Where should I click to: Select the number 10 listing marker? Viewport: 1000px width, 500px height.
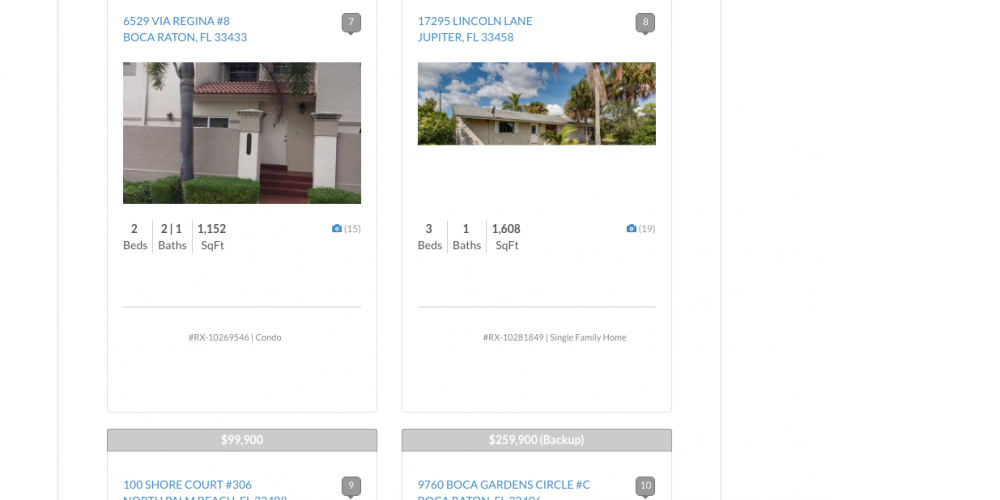coord(645,486)
